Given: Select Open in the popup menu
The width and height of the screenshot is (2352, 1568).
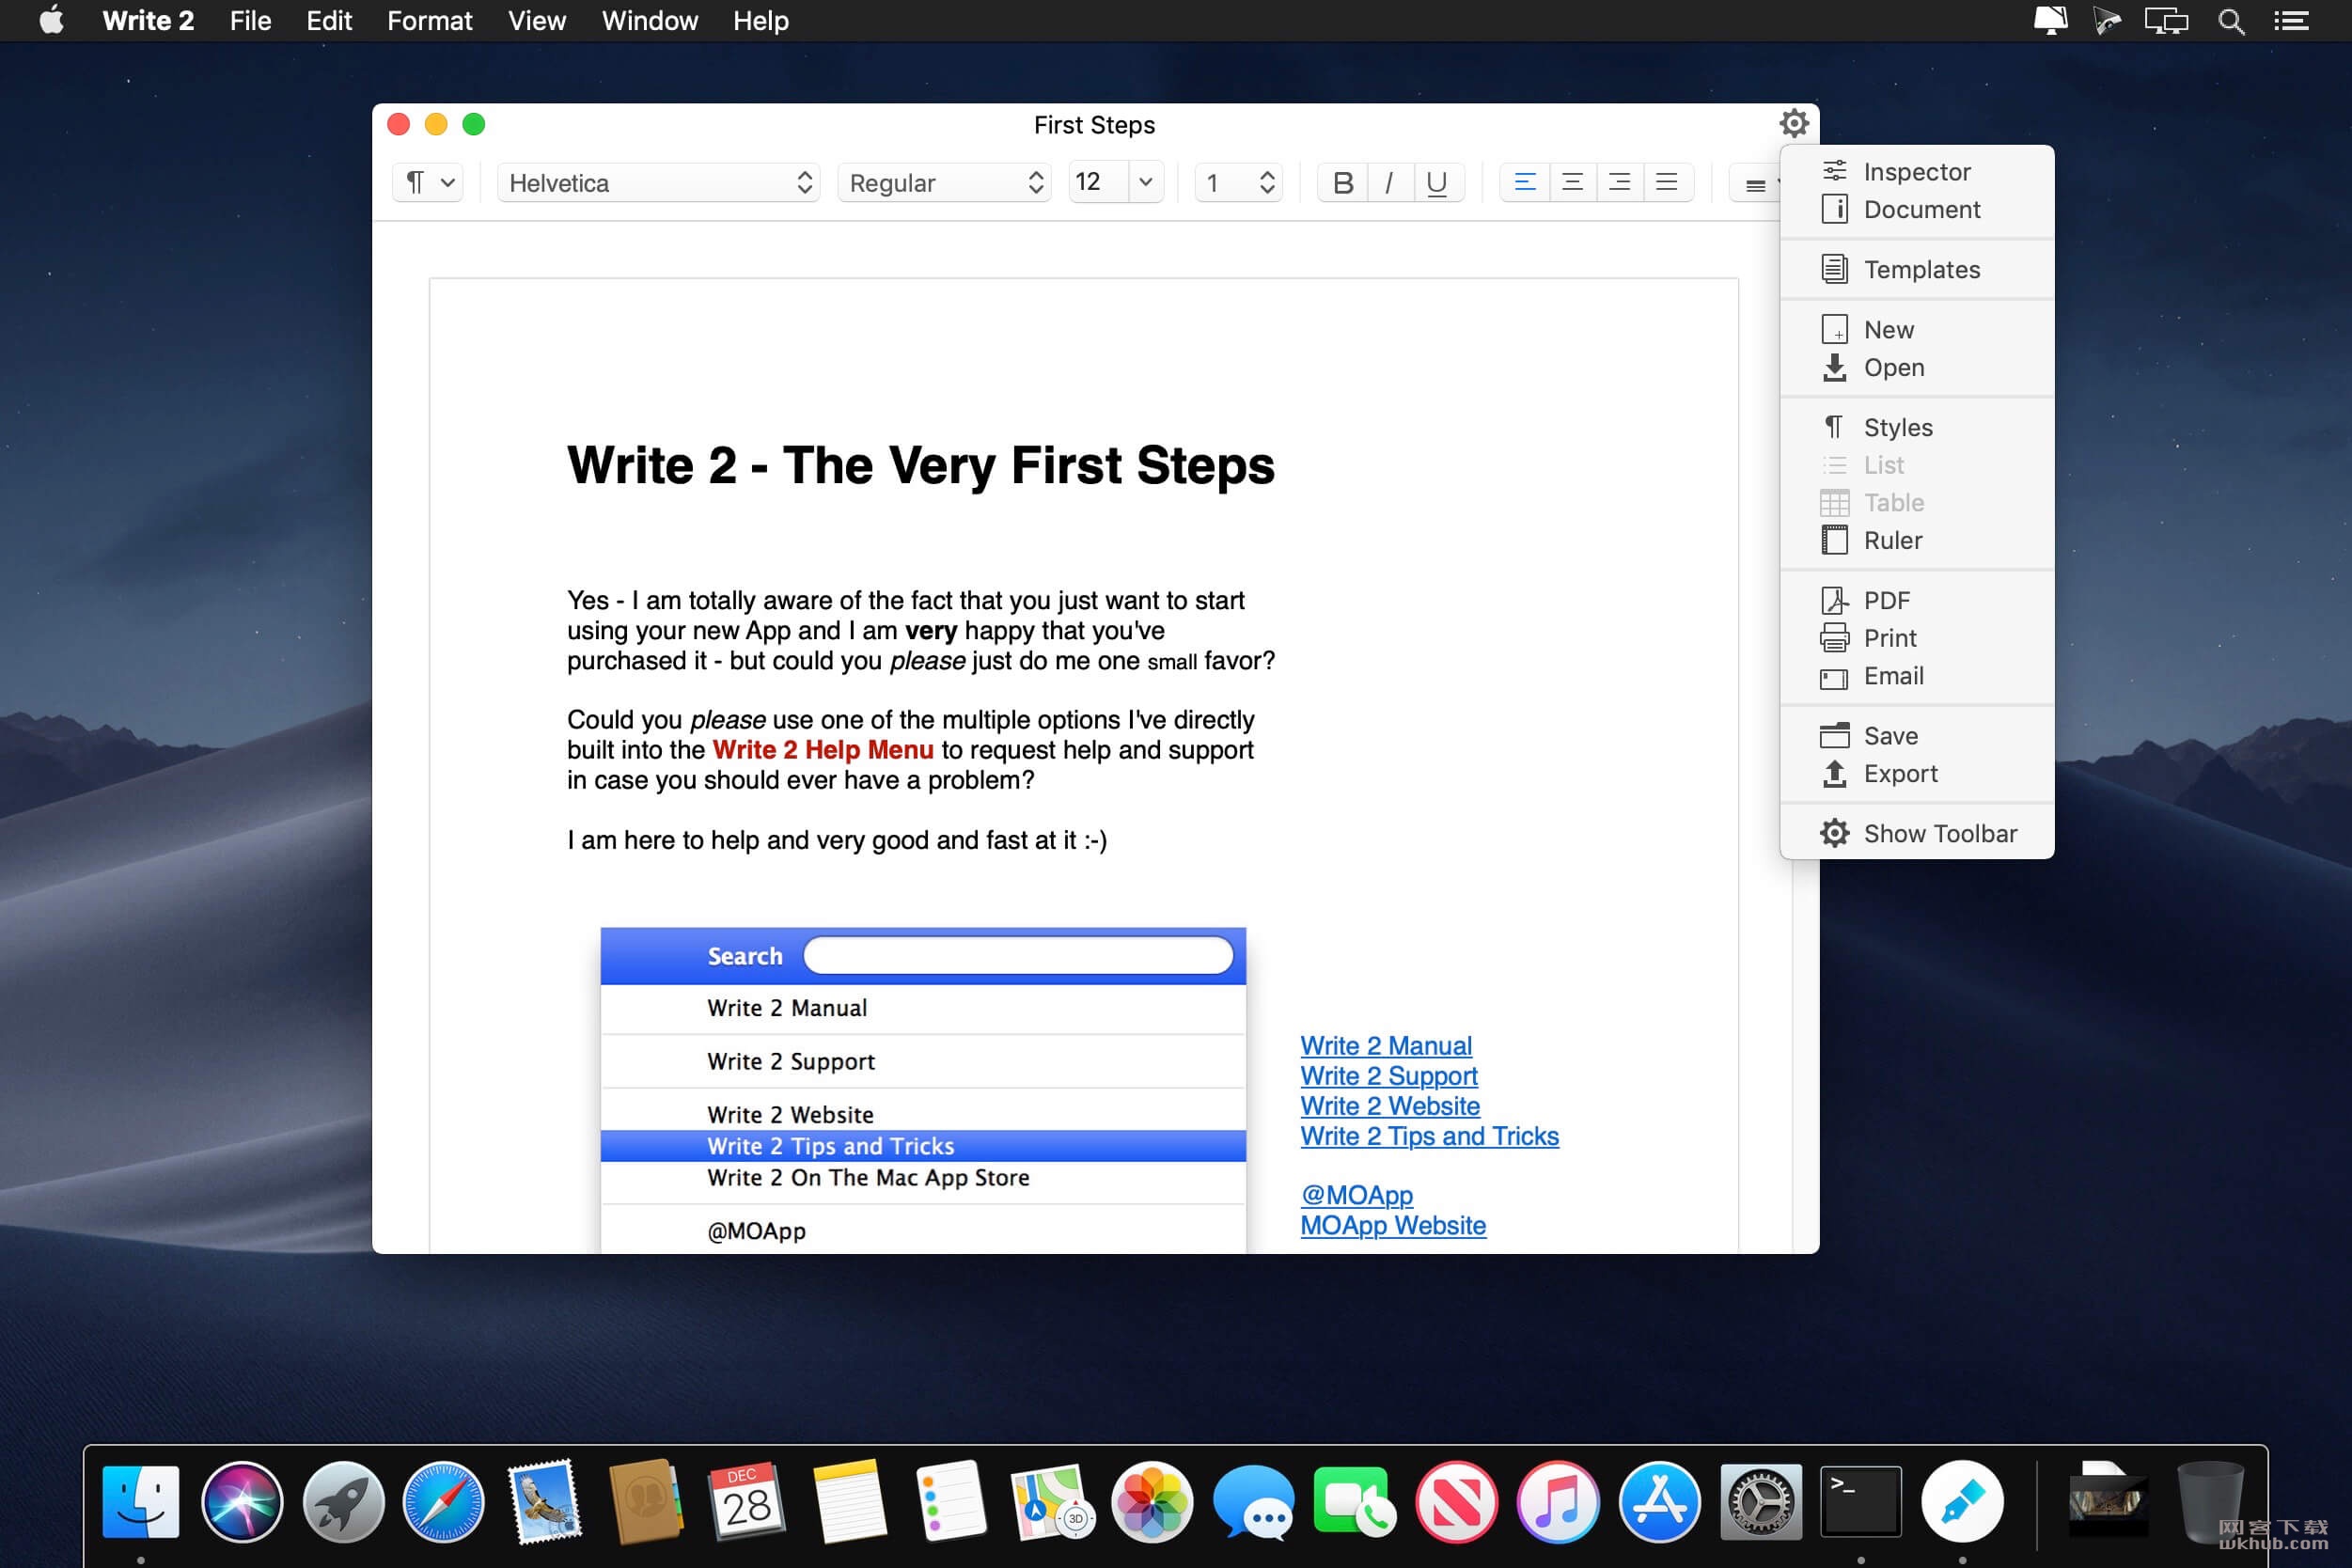Looking at the screenshot, I should (1916, 368).
